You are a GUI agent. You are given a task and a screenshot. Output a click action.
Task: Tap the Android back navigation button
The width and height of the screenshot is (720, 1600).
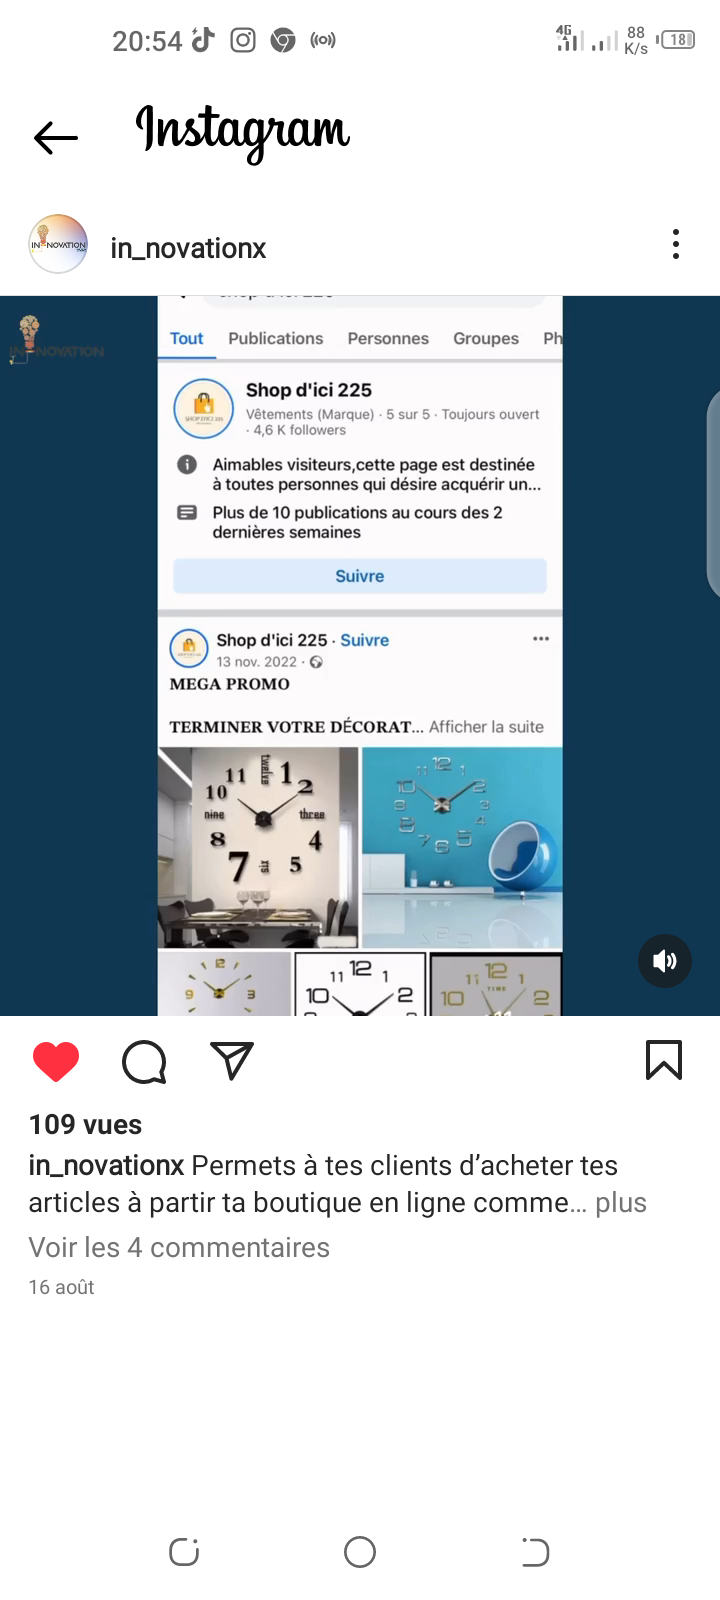pyautogui.click(x=536, y=1552)
